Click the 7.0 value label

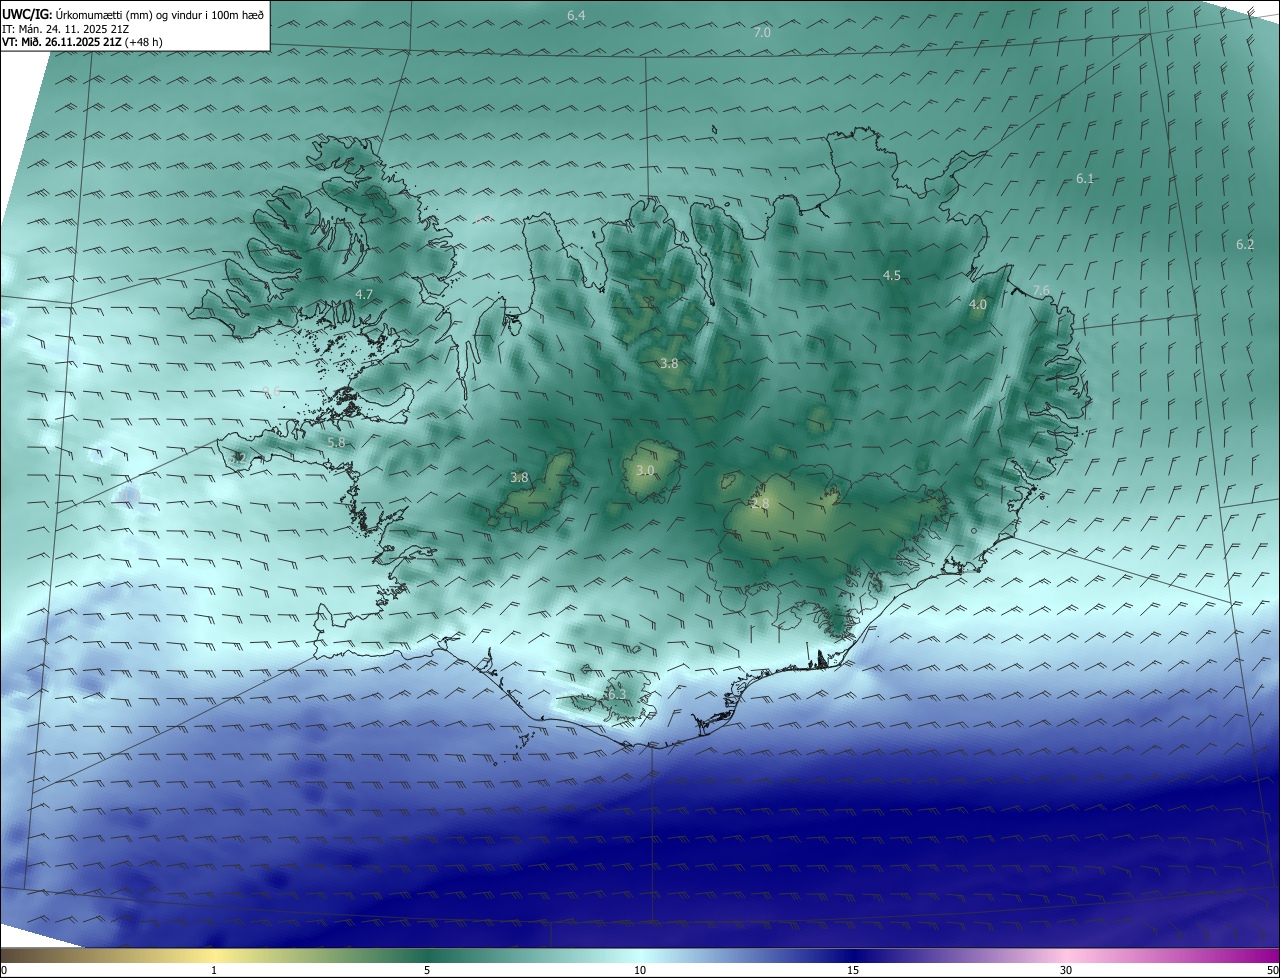pyautogui.click(x=762, y=32)
